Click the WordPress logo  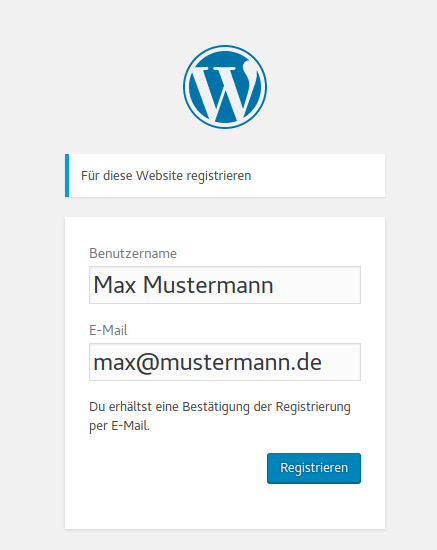click(x=225, y=87)
